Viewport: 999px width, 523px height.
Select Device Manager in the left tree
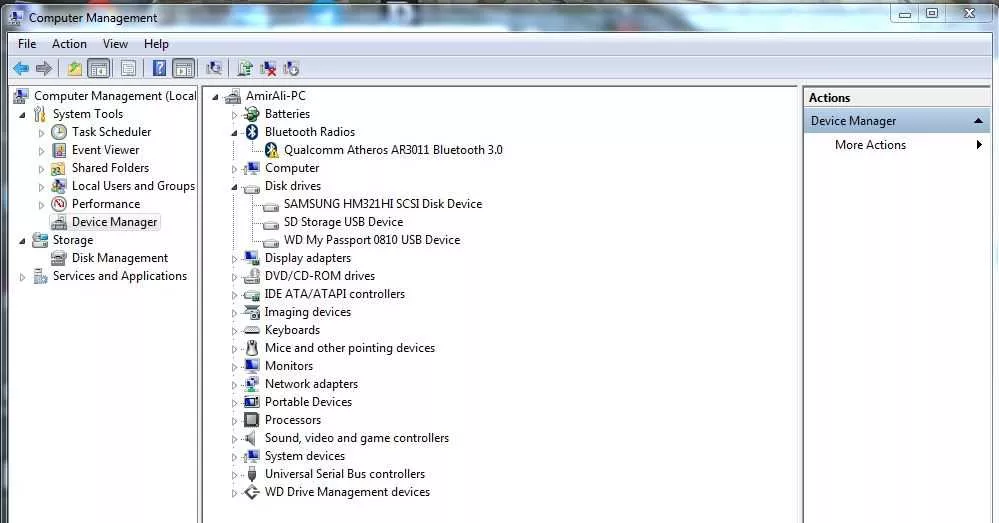[115, 222]
